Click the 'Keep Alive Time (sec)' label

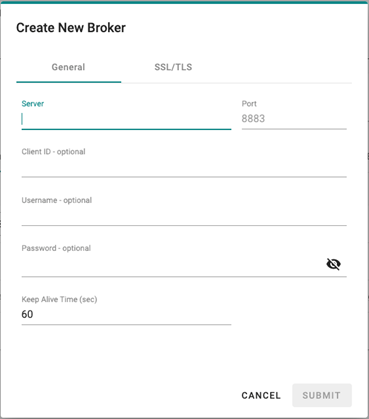[59, 299]
